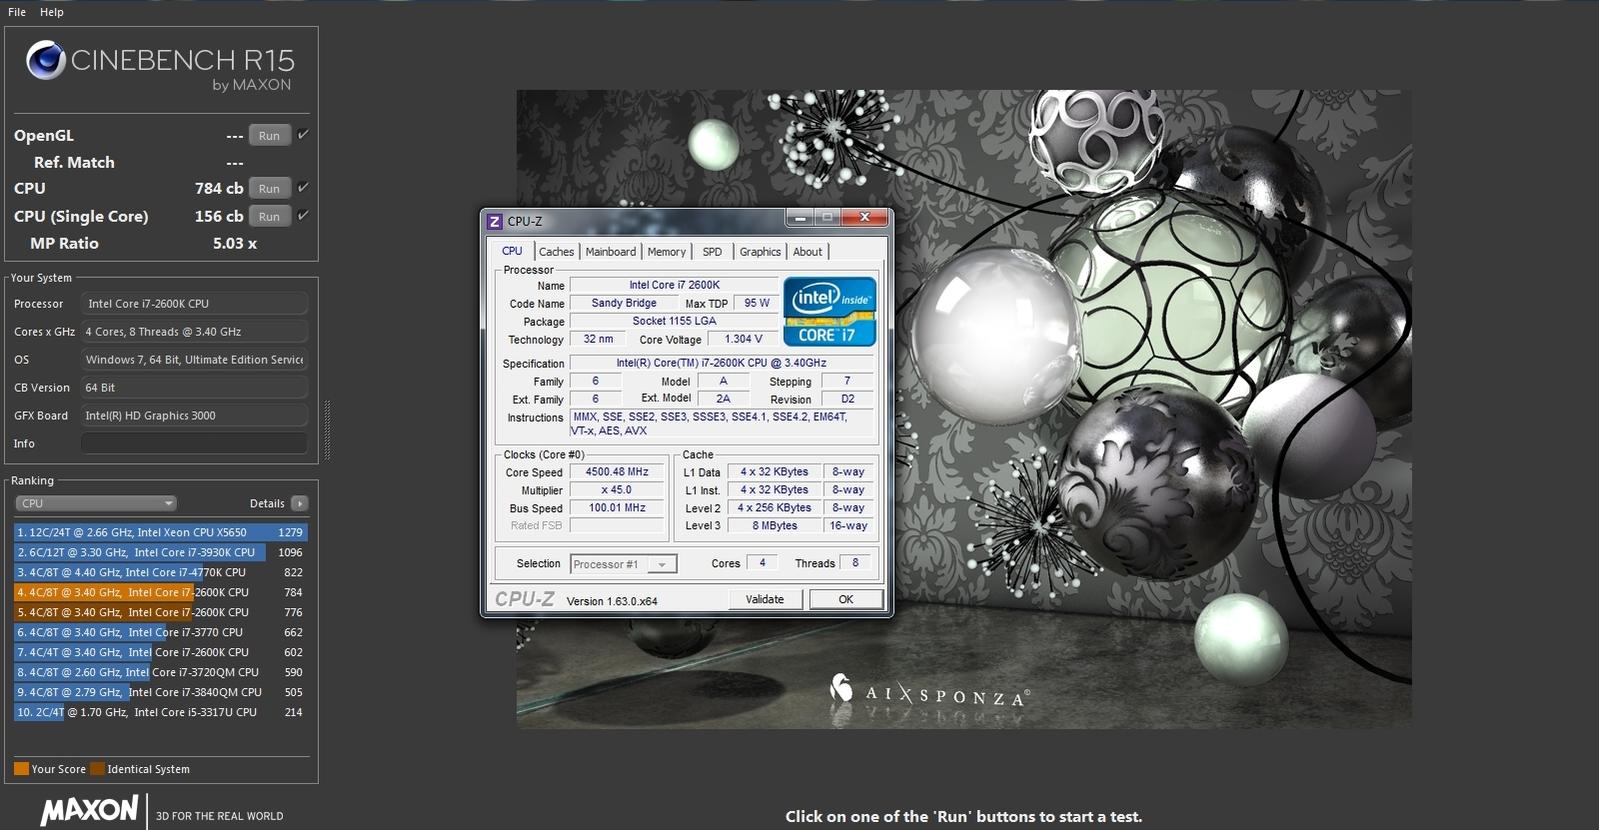Click the Multiplier x 45.0 value
The height and width of the screenshot is (830, 1599).
[616, 490]
